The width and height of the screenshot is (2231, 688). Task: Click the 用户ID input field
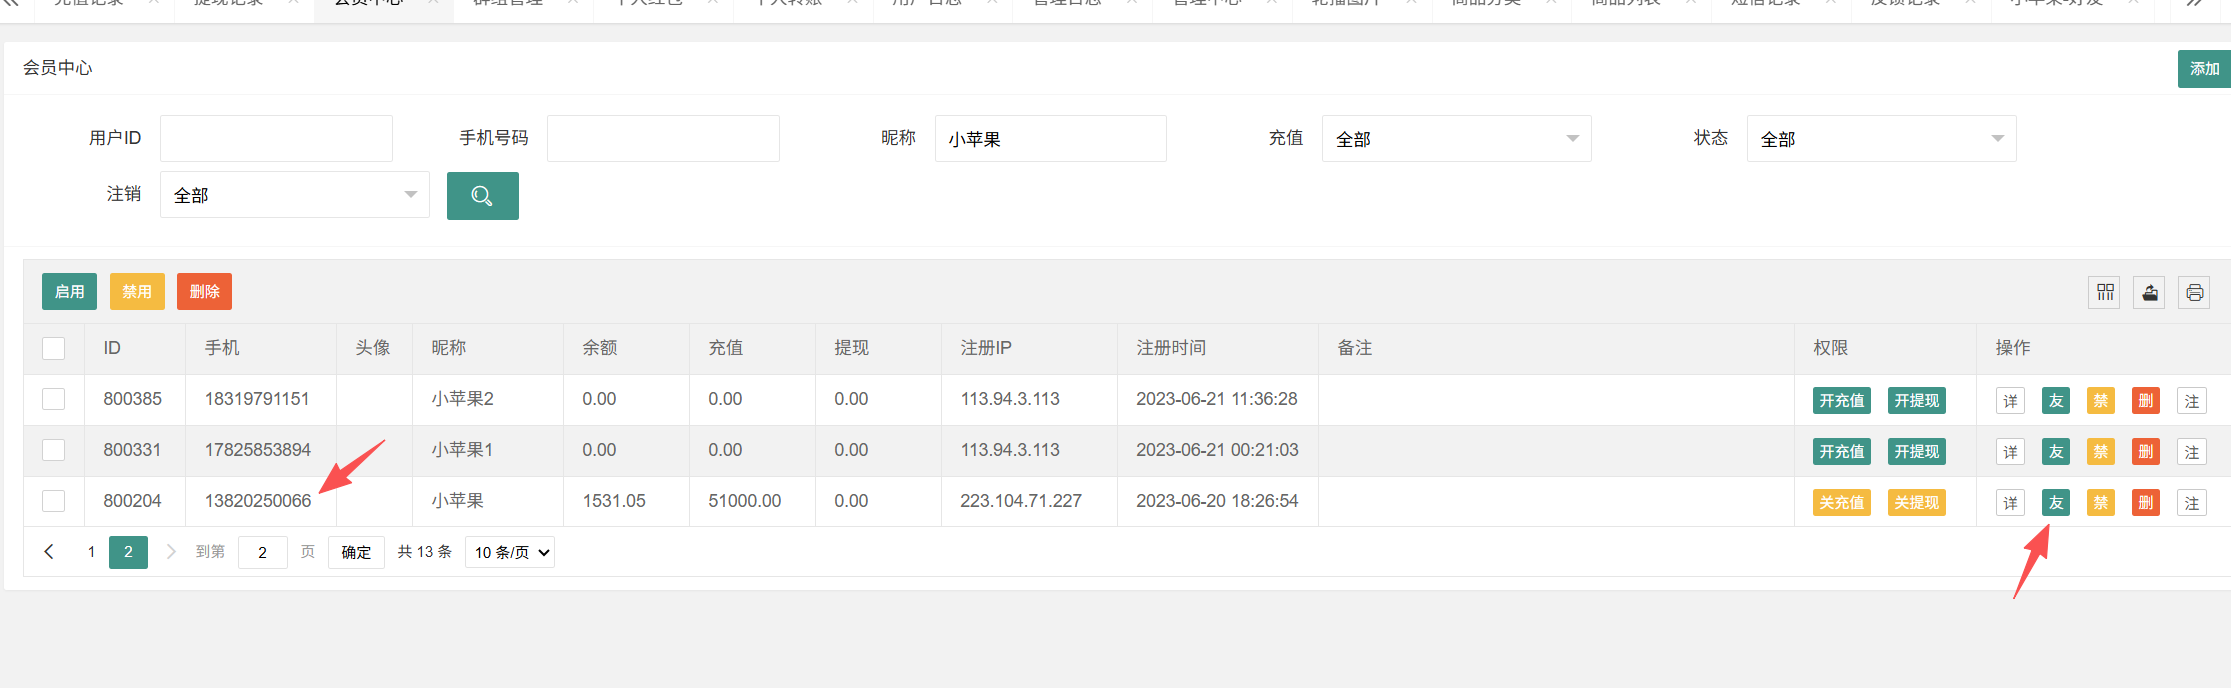pyautogui.click(x=276, y=139)
